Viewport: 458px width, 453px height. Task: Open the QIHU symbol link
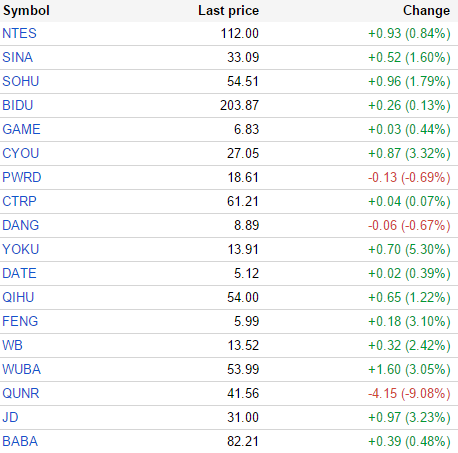point(18,297)
